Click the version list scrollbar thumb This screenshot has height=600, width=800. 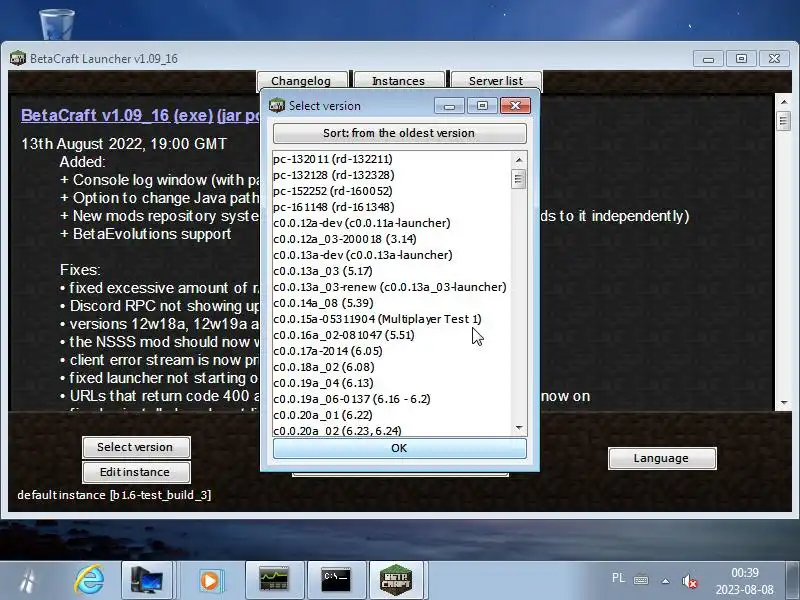click(518, 179)
